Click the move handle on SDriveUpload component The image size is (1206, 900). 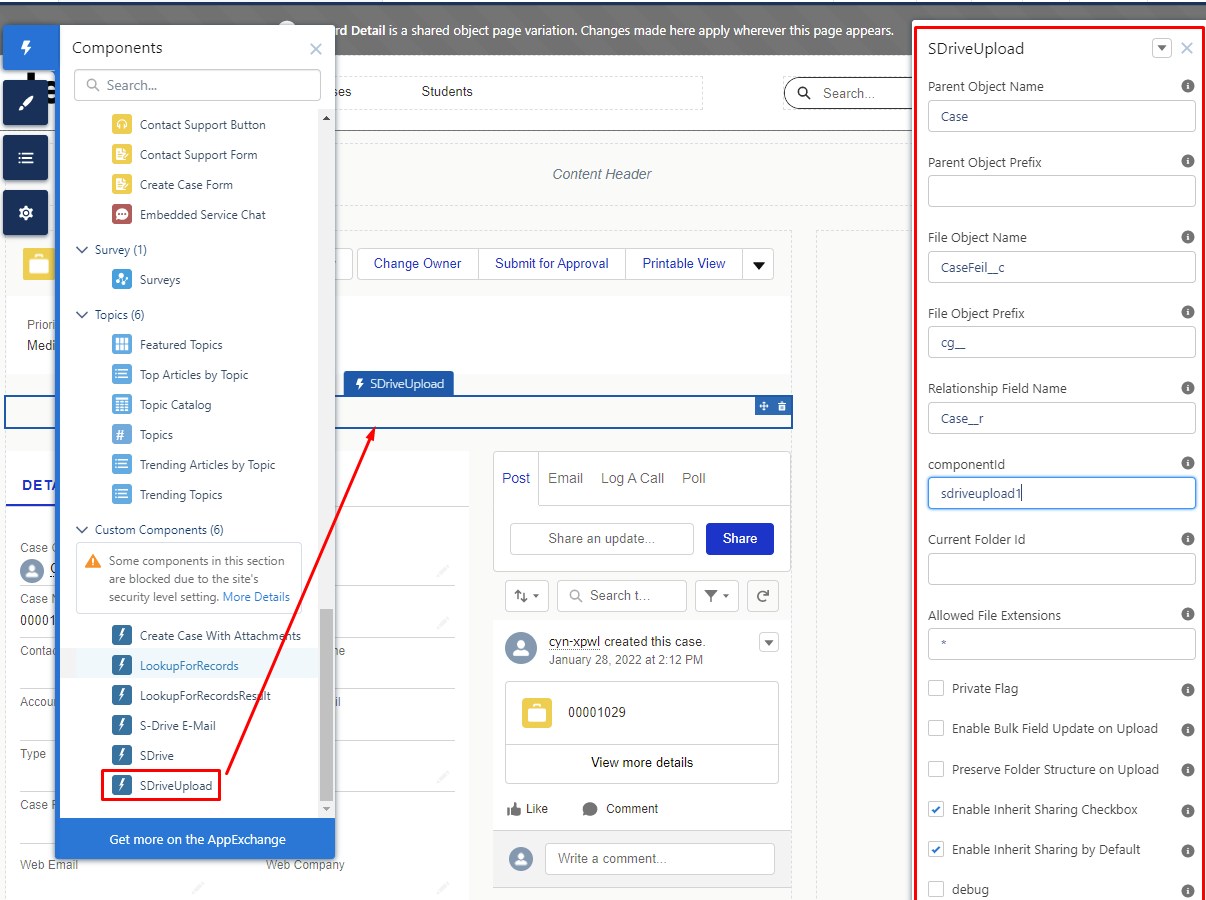pyautogui.click(x=763, y=406)
